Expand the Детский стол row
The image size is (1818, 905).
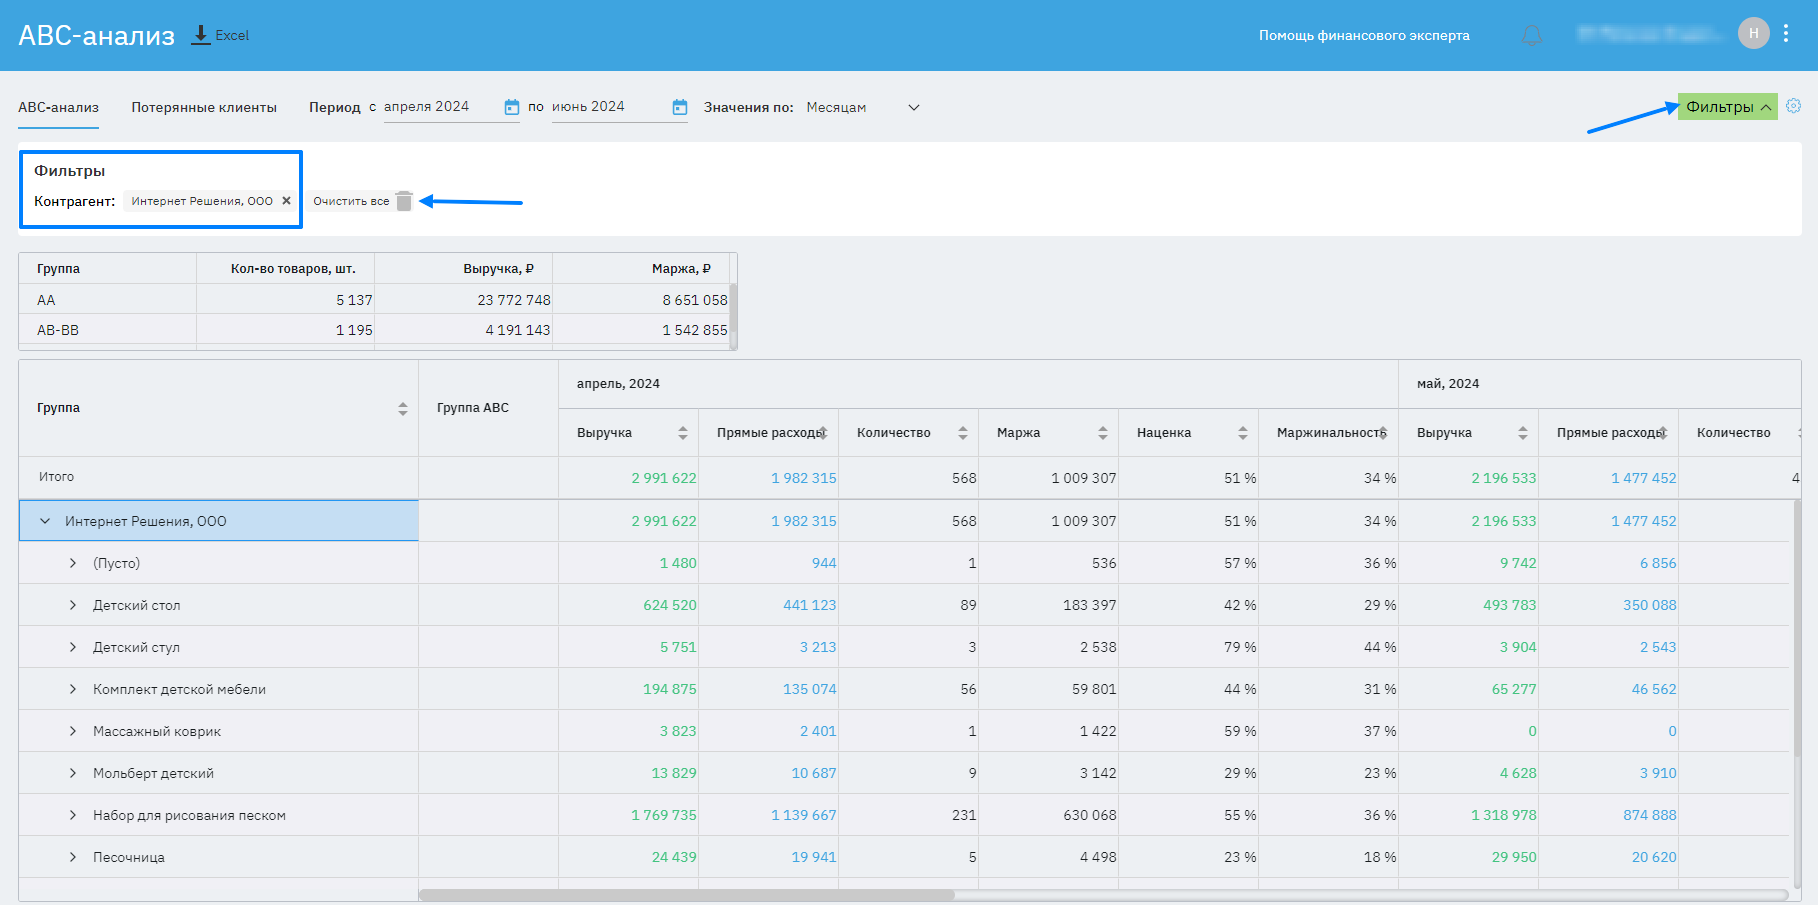tap(73, 605)
